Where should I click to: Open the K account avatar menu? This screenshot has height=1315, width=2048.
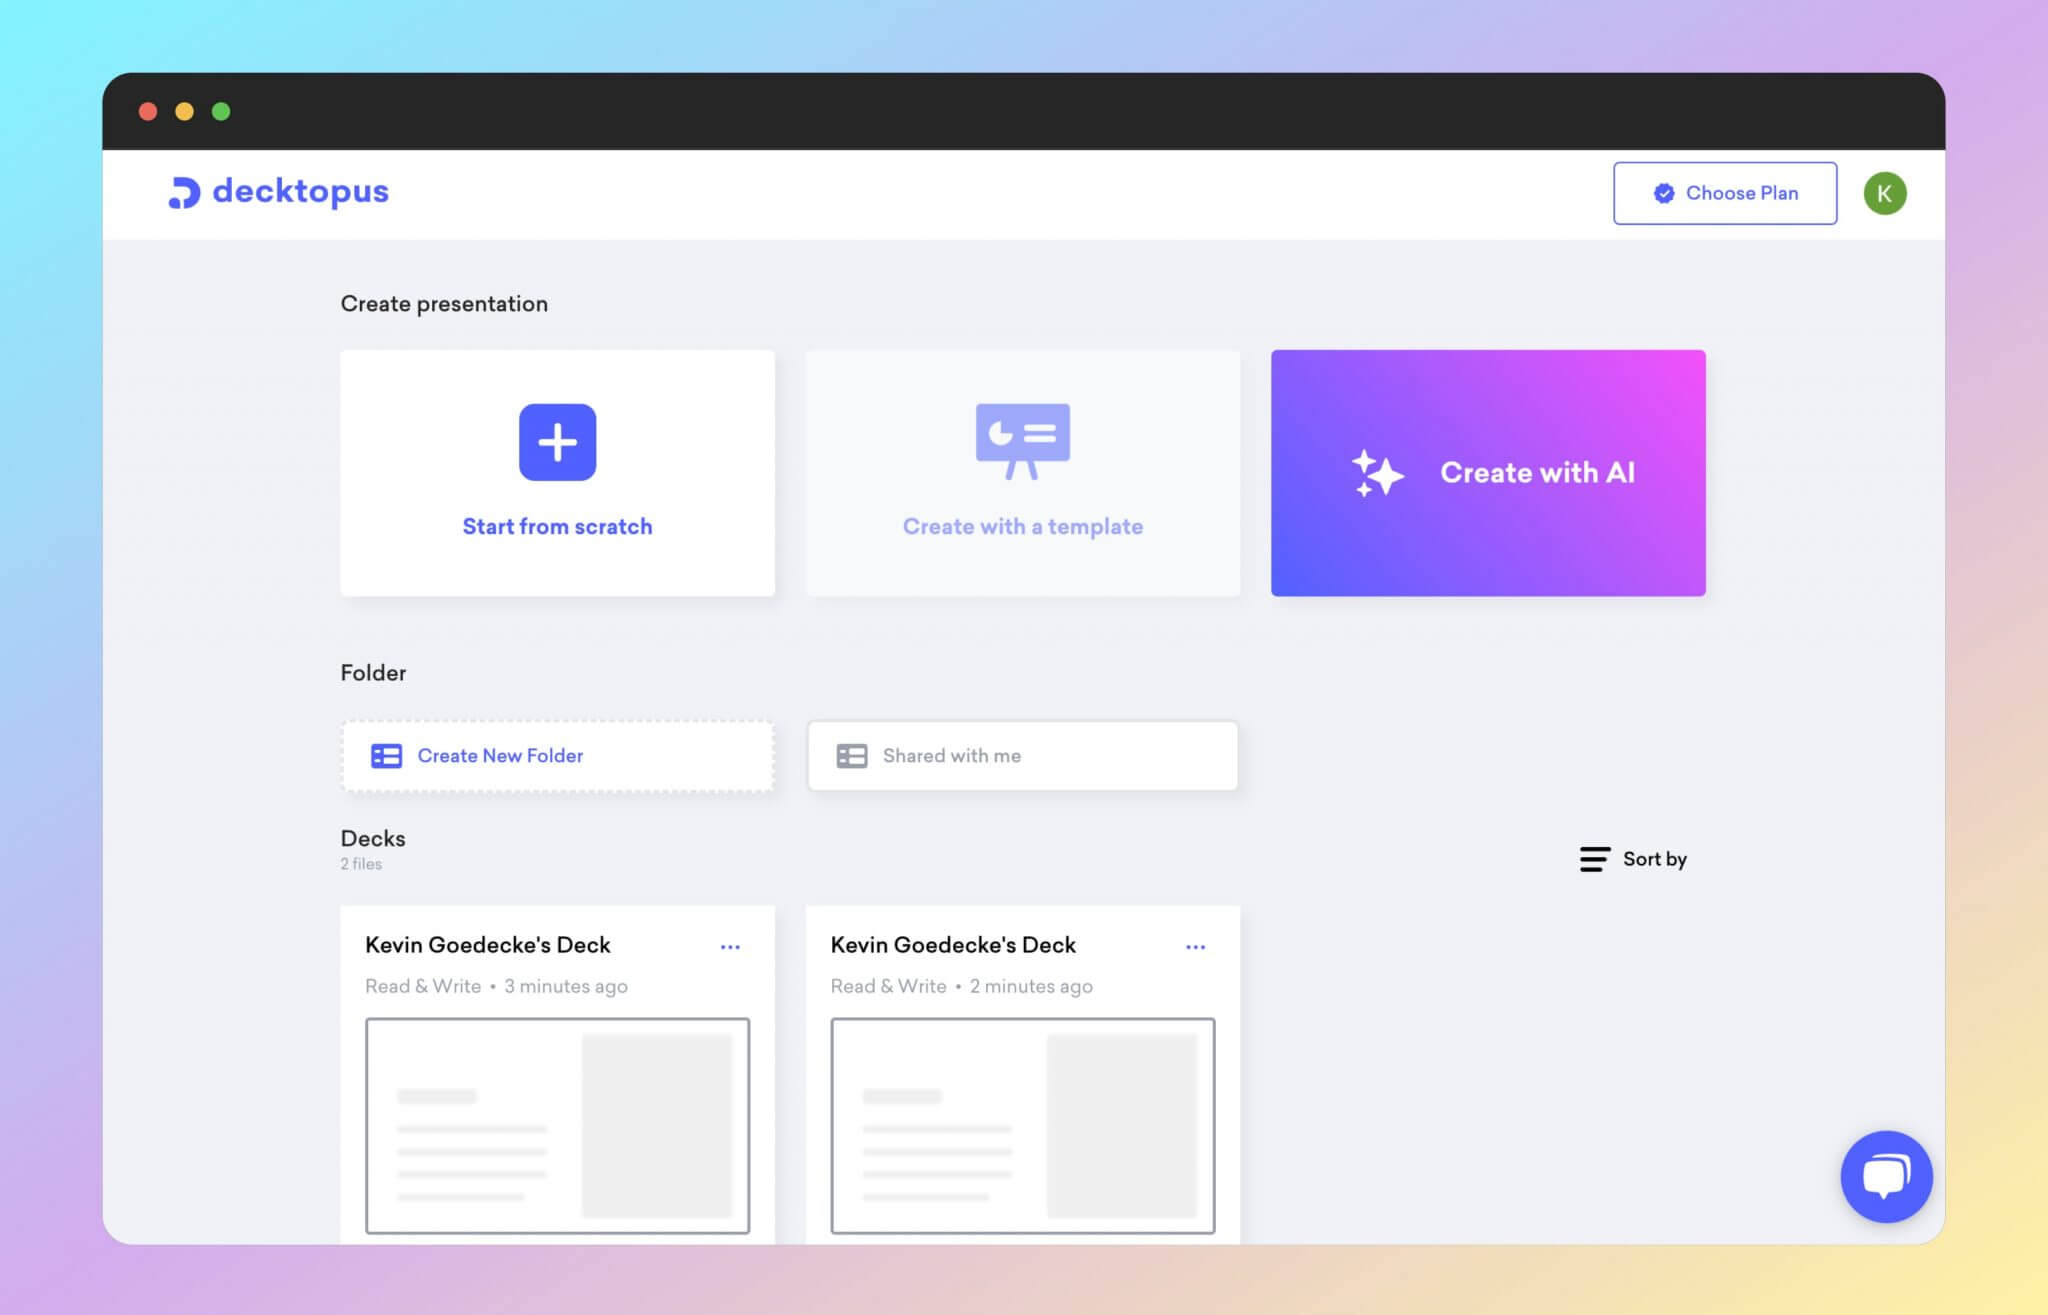click(x=1884, y=192)
